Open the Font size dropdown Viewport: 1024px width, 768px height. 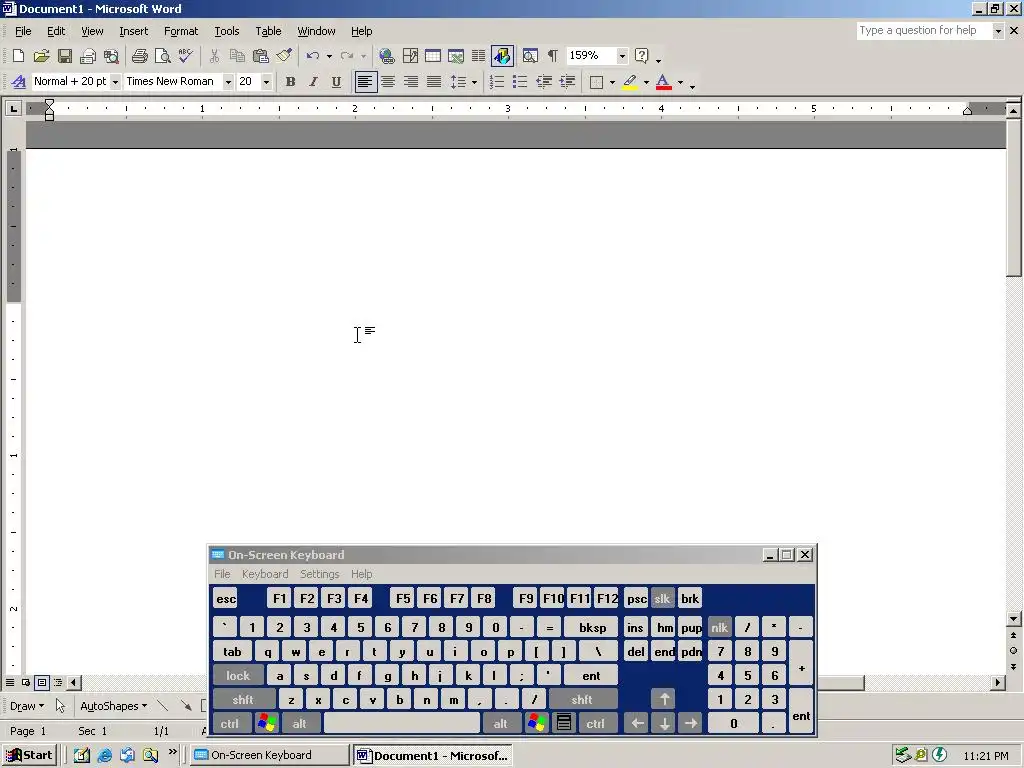[266, 82]
